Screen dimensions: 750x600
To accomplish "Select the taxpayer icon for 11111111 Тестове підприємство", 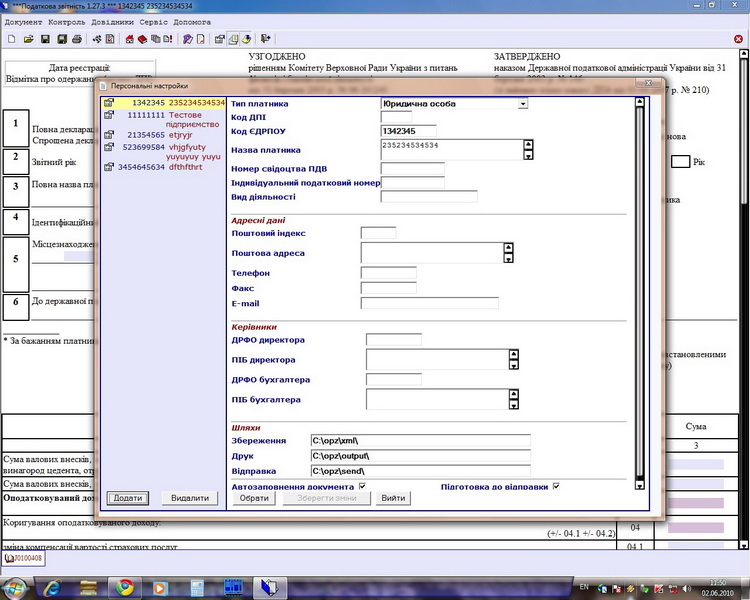I will click(x=109, y=115).
